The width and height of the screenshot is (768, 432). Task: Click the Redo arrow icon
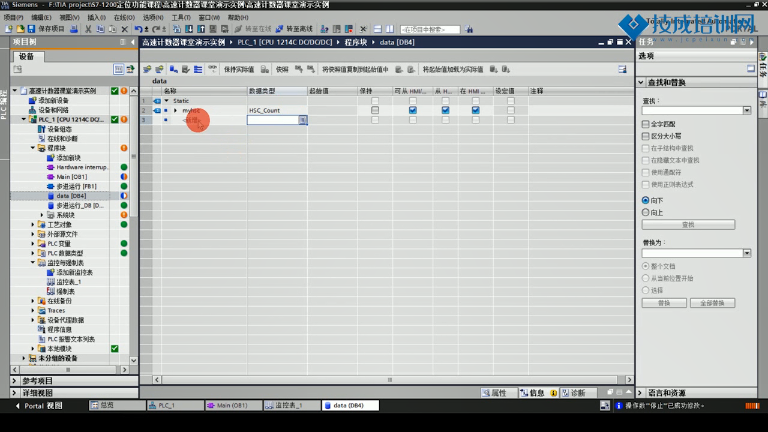pos(156,29)
